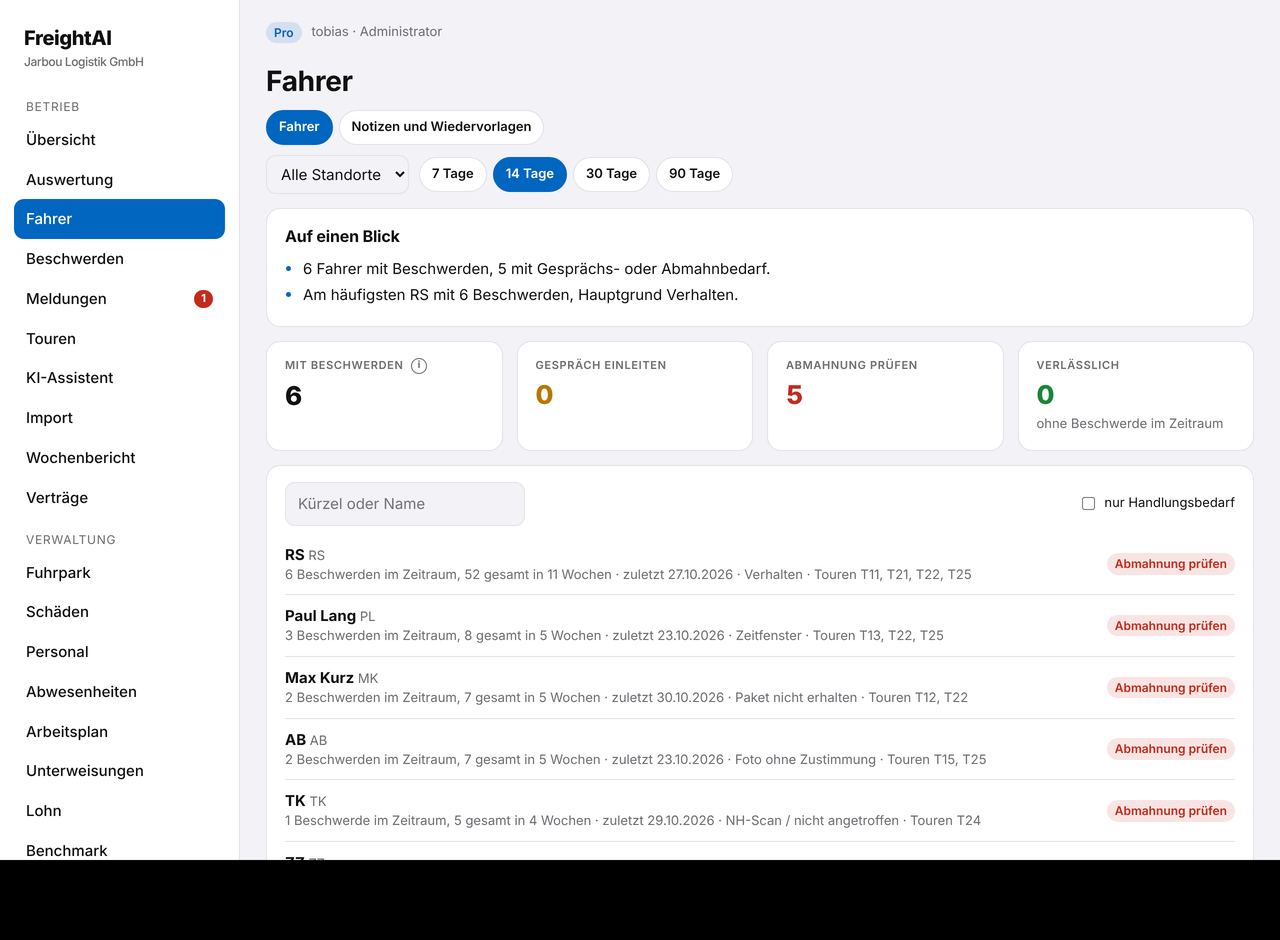Navigate to Beschwerden in the sidebar
1280x940 pixels.
pos(119,259)
